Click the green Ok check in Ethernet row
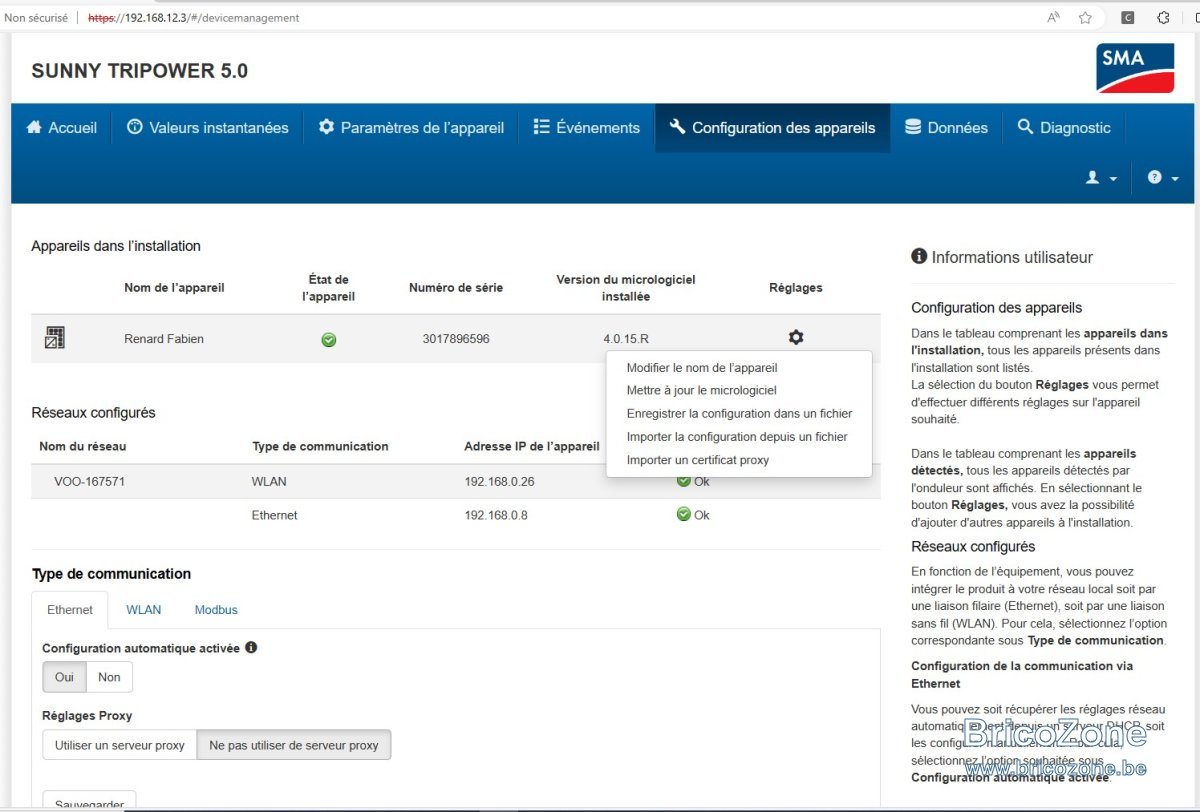 pyautogui.click(x=684, y=514)
